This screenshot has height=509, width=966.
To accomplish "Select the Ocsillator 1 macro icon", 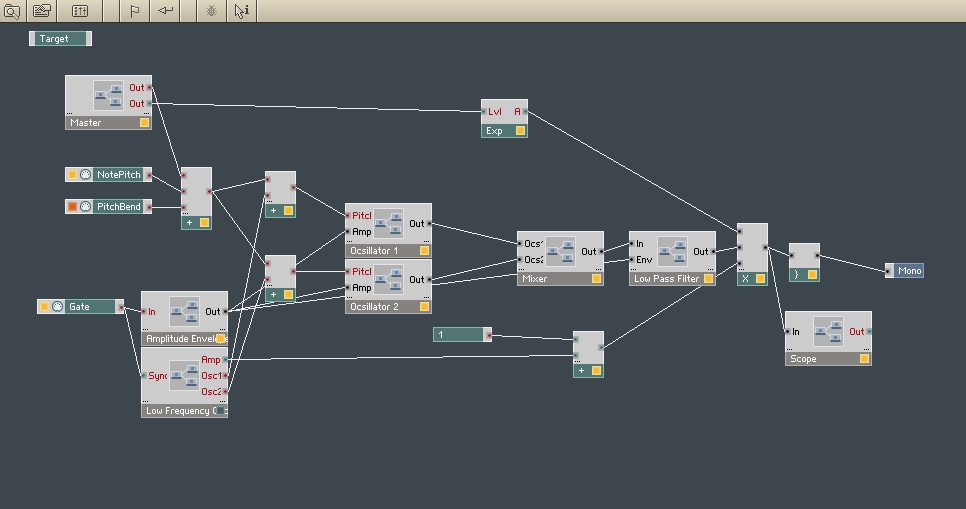I will point(389,224).
